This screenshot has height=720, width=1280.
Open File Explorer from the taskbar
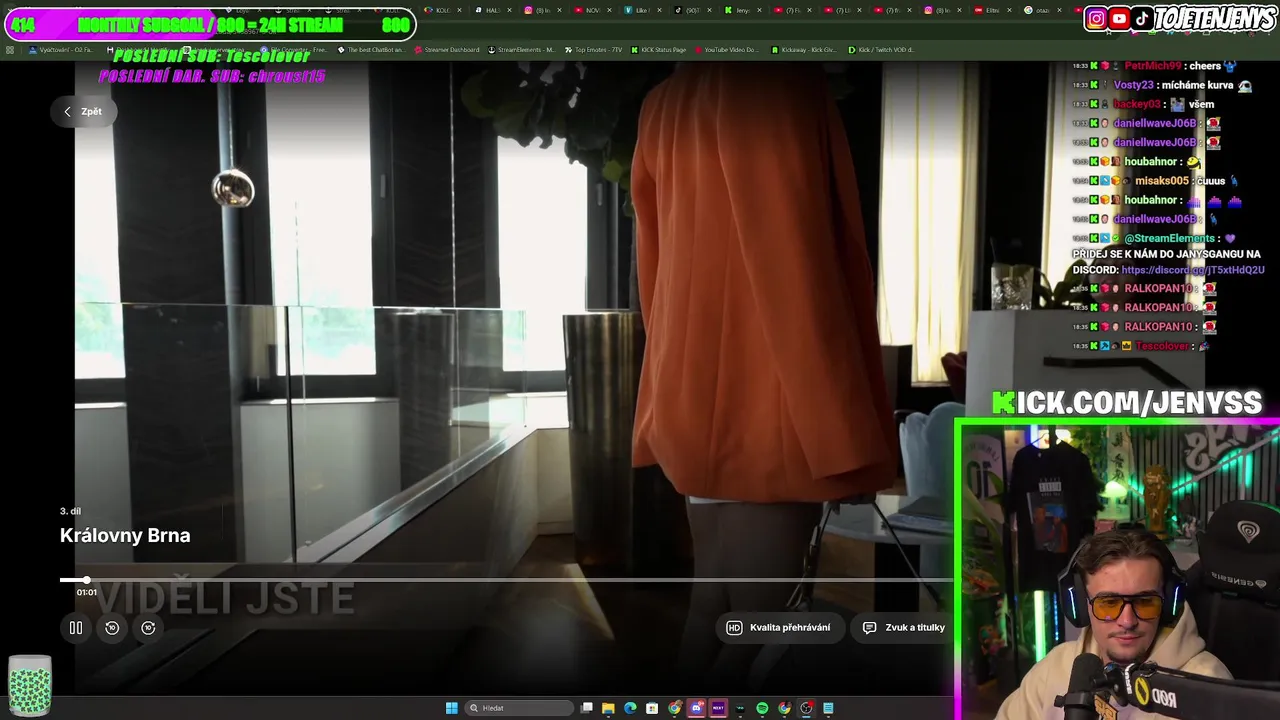[608, 708]
